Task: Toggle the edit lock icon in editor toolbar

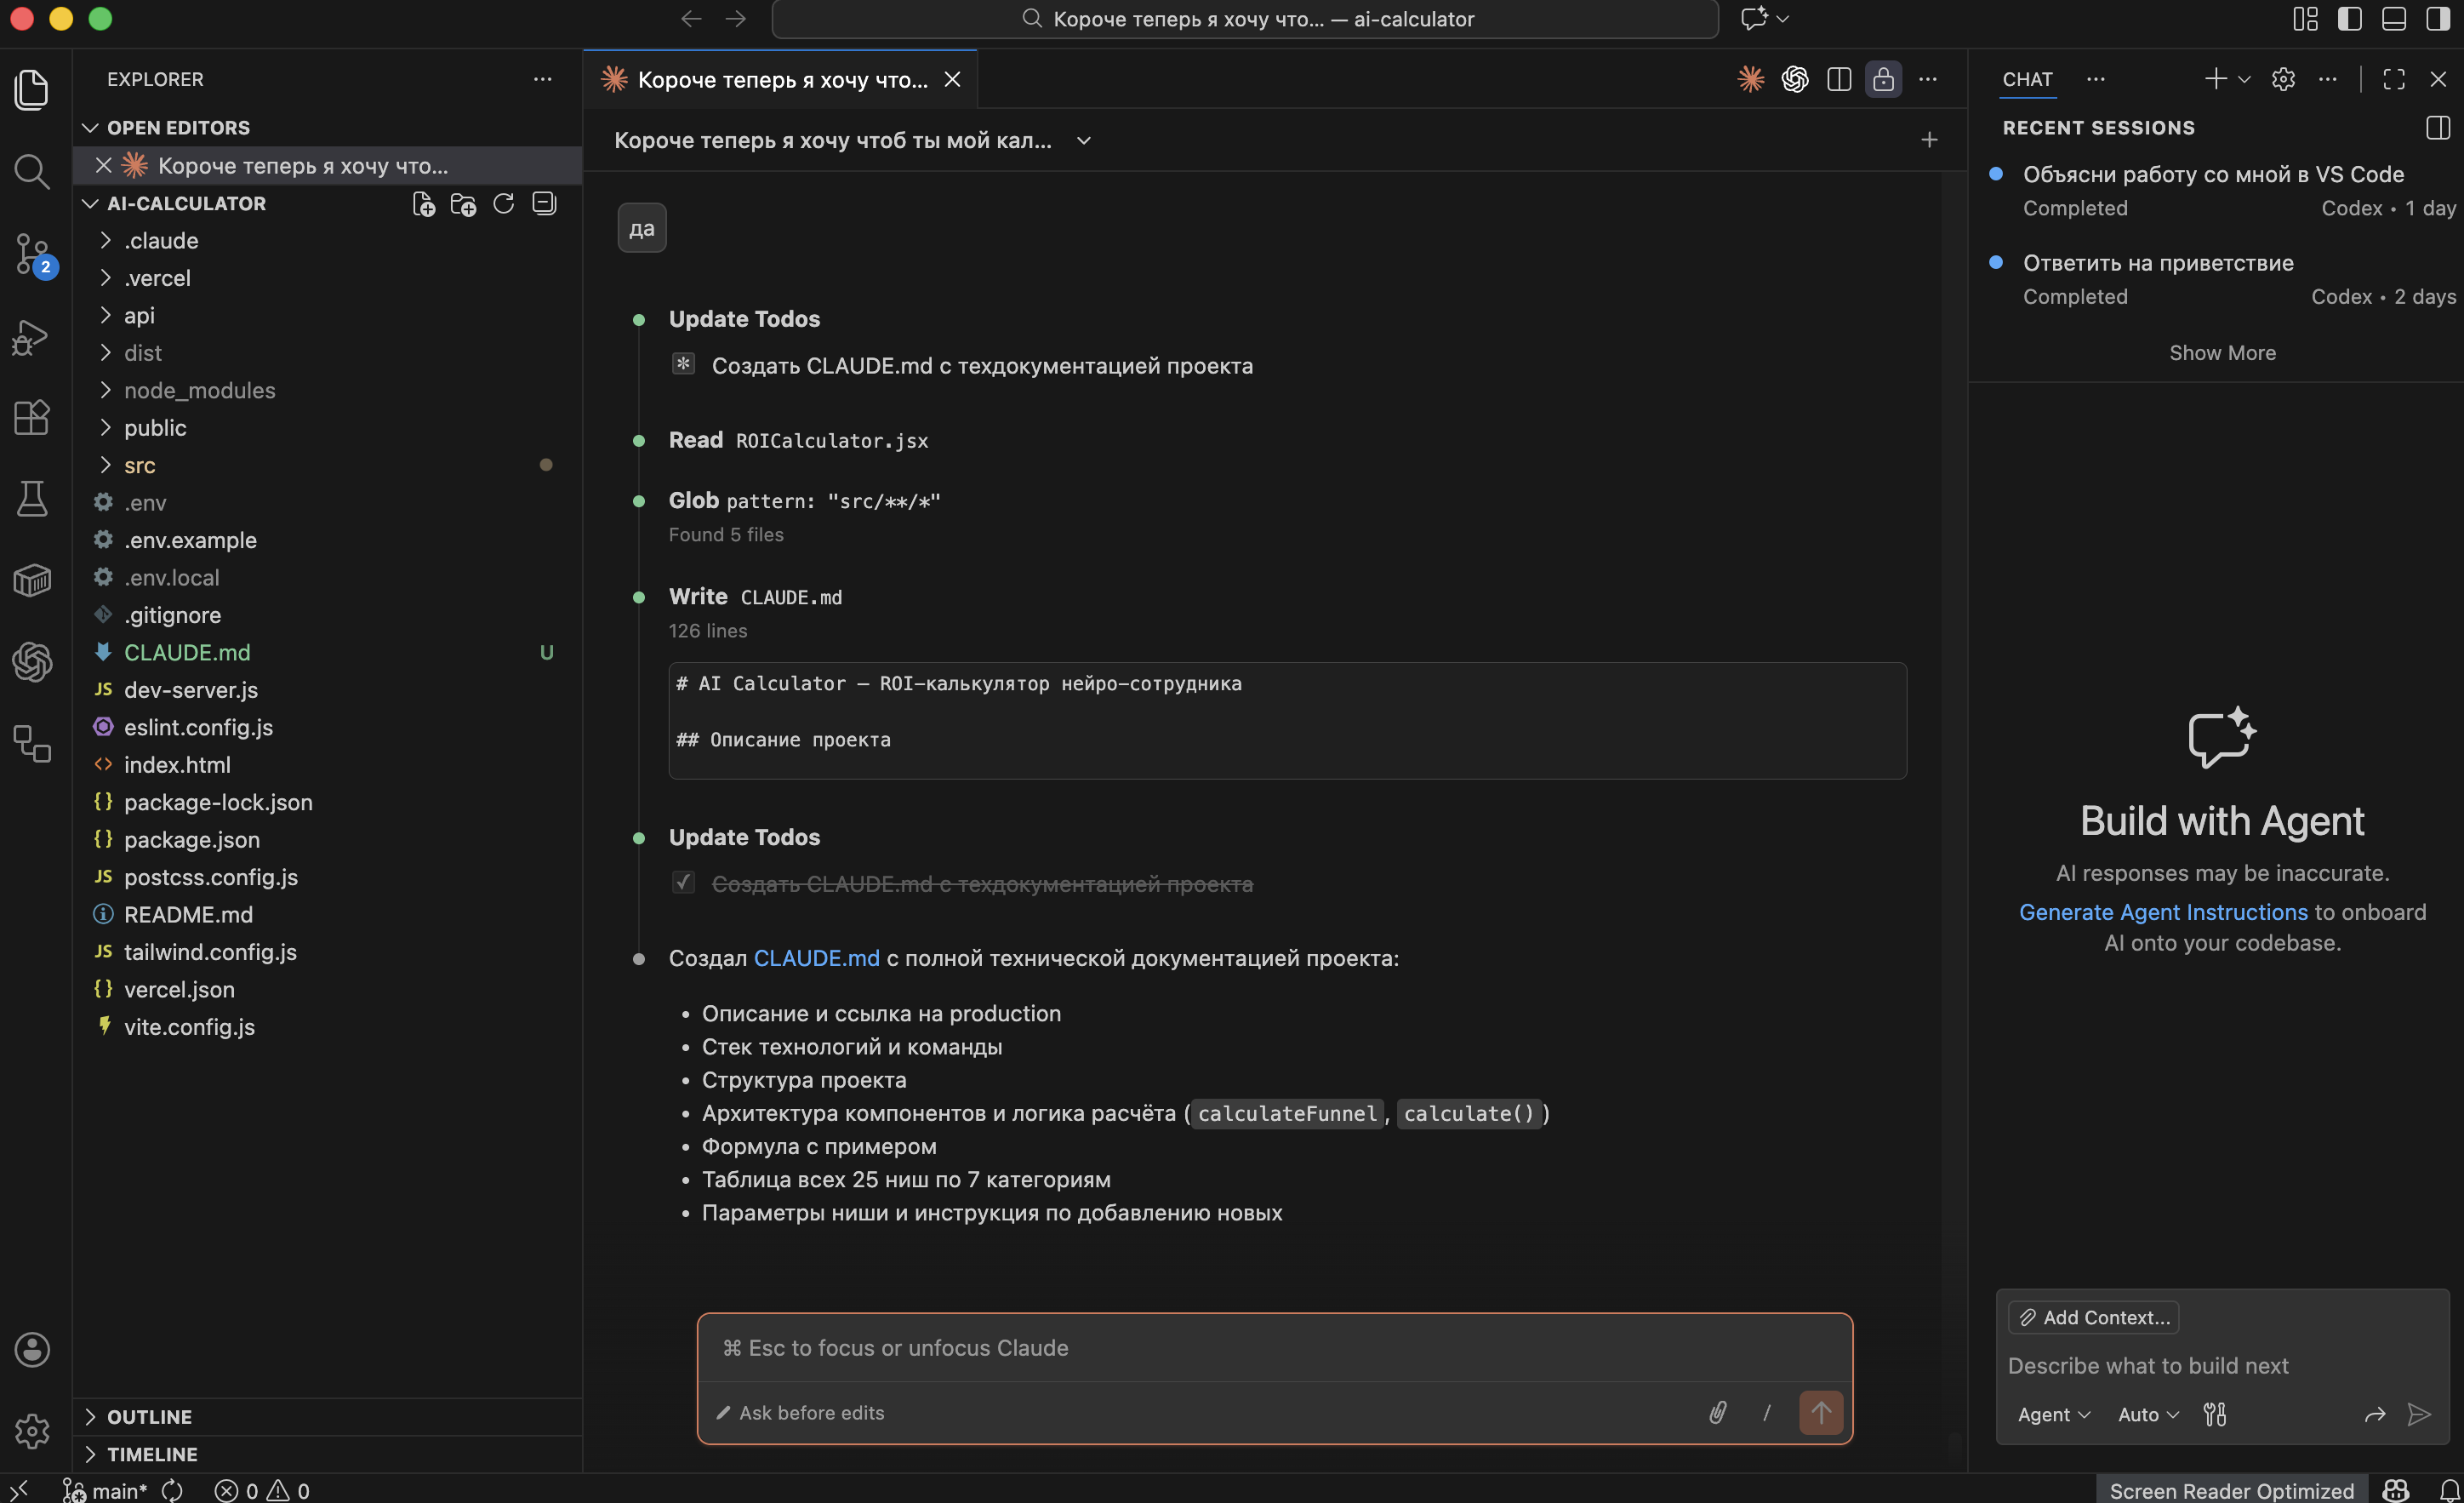Action: 1884,79
